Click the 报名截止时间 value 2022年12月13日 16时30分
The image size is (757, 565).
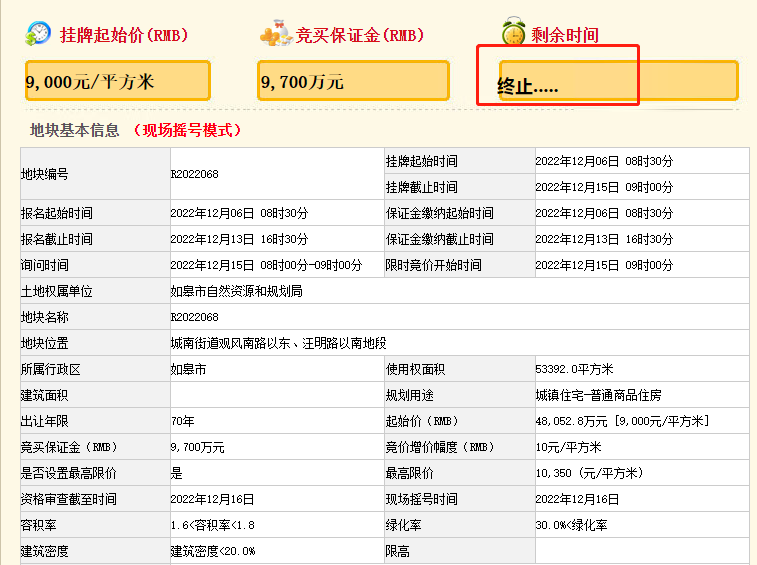click(239, 240)
